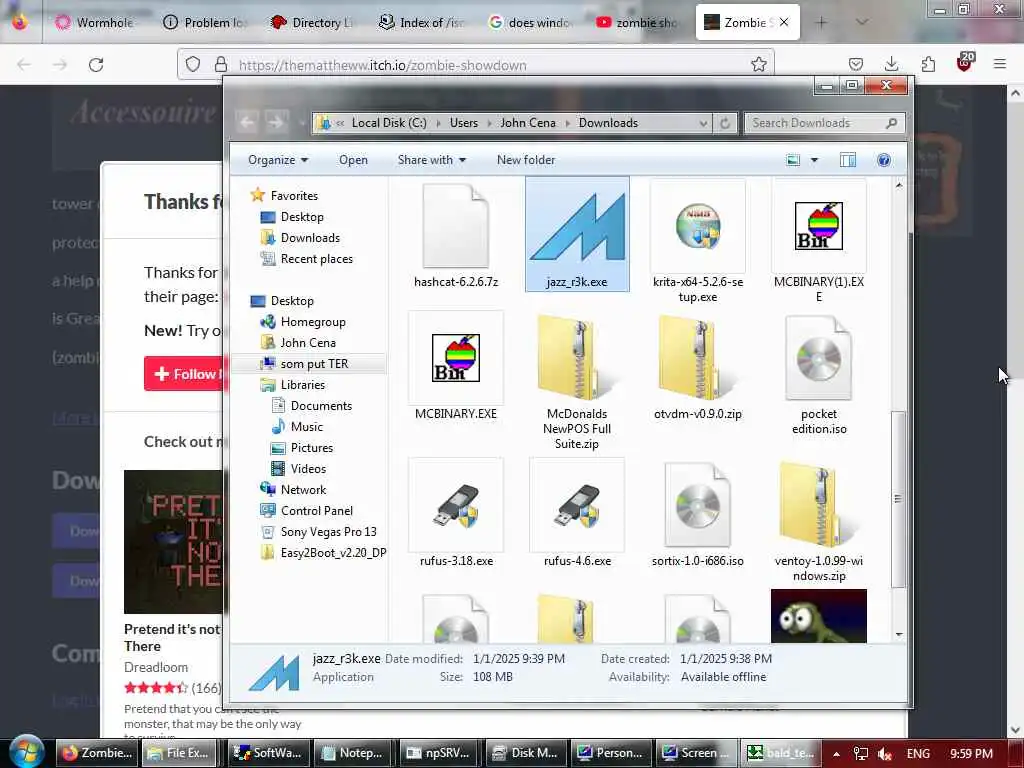Open the Organize menu
The width and height of the screenshot is (1024, 768).
pos(278,160)
